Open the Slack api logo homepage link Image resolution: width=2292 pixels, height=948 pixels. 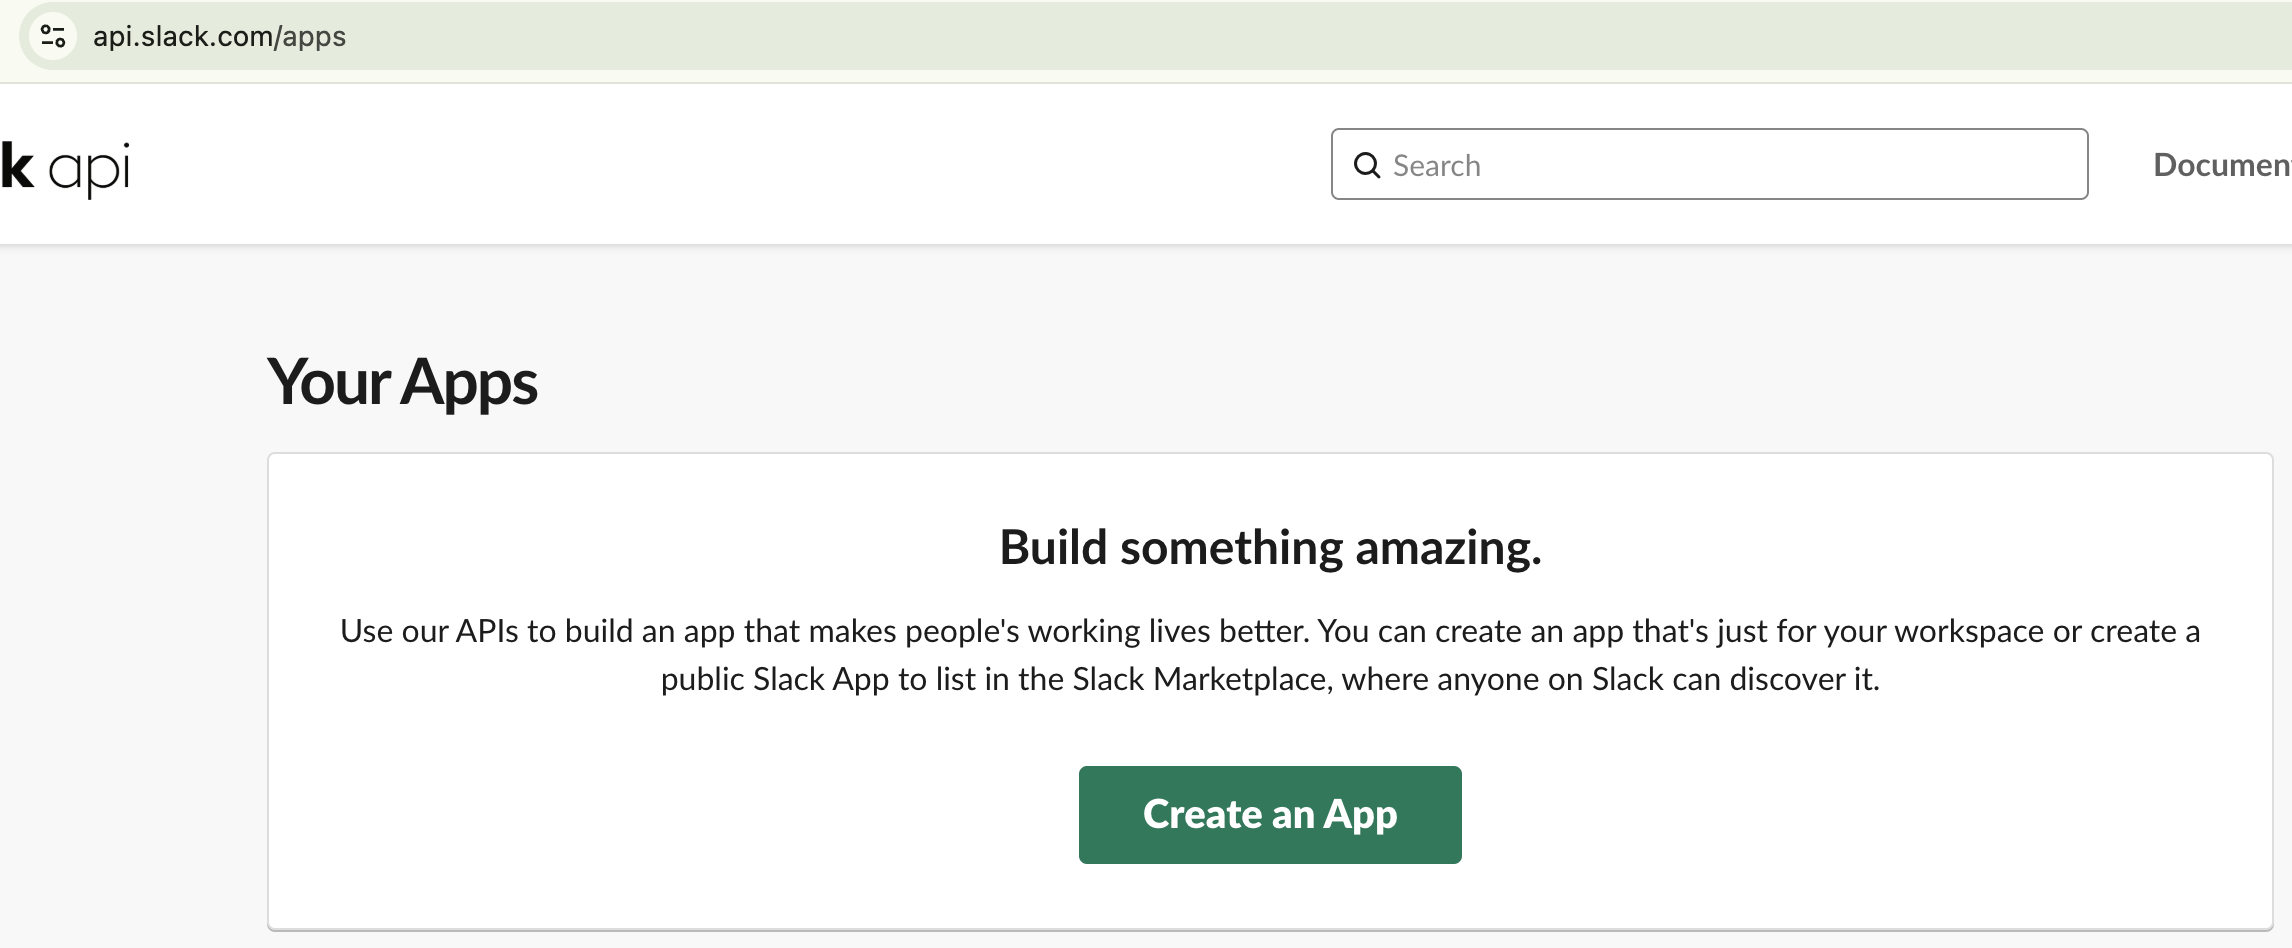(66, 166)
